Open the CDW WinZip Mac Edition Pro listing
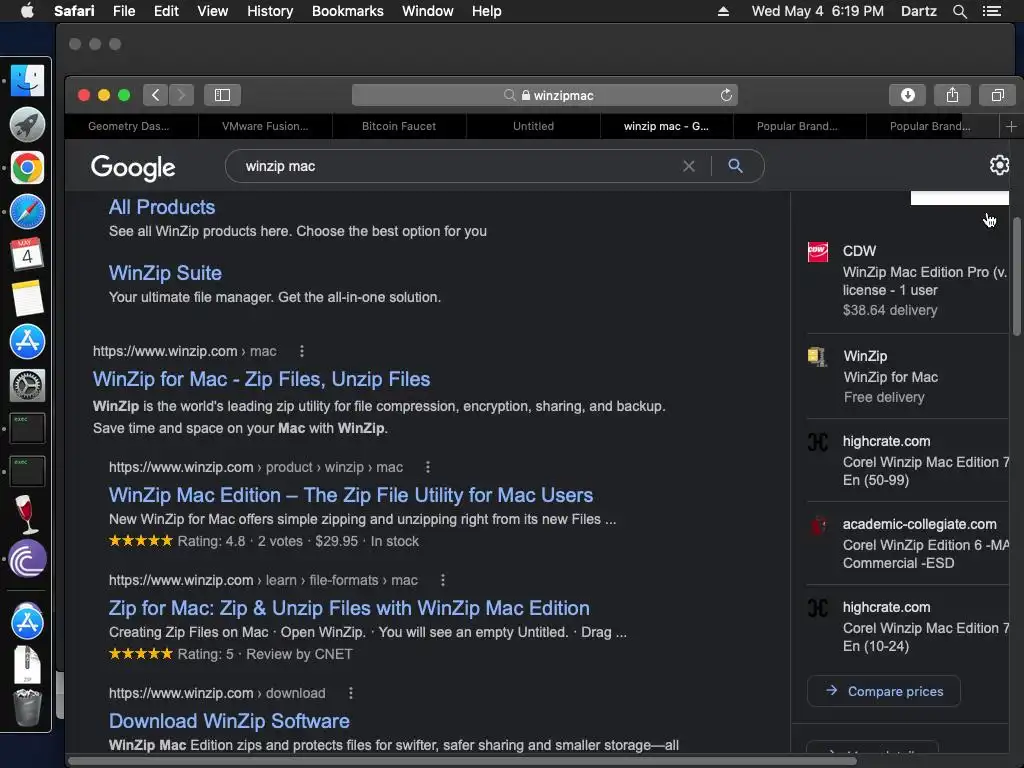The width and height of the screenshot is (1024, 768). [x=908, y=281]
